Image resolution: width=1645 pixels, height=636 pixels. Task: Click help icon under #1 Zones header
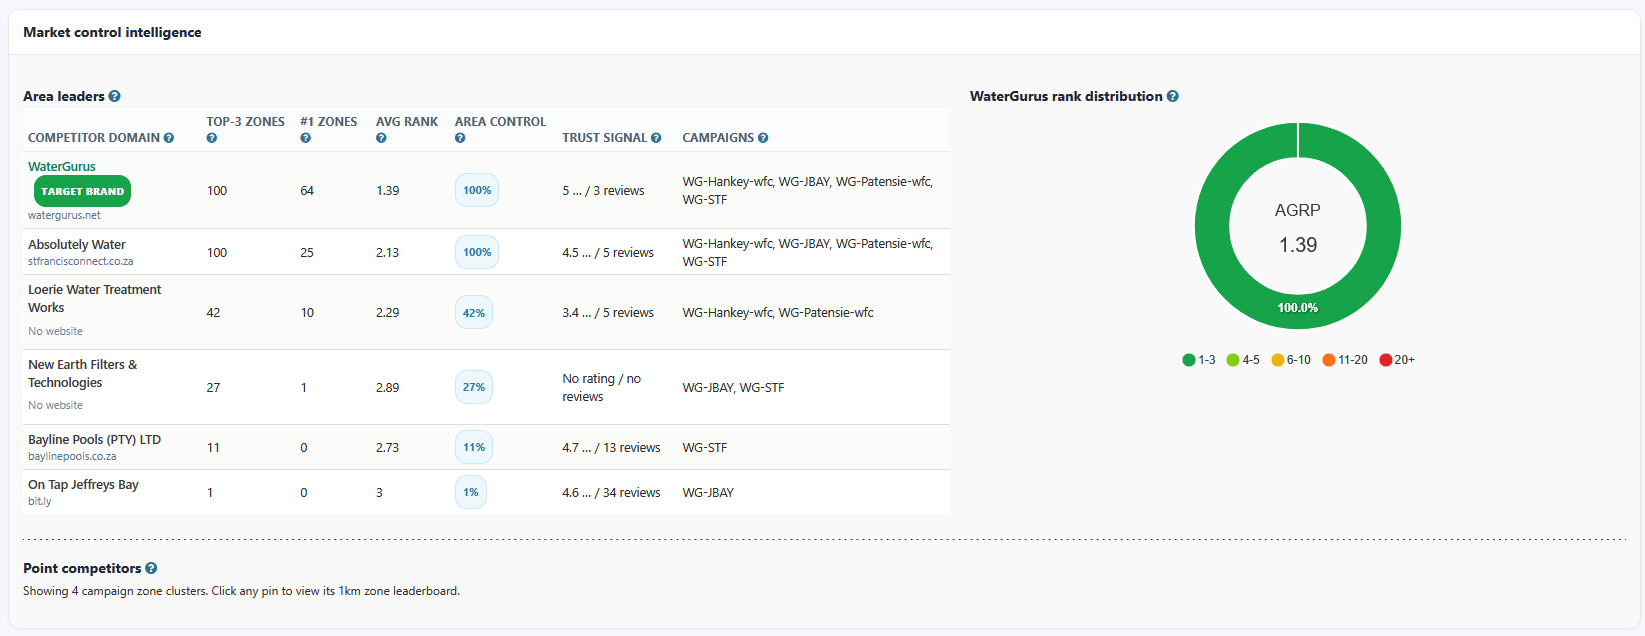click(306, 138)
